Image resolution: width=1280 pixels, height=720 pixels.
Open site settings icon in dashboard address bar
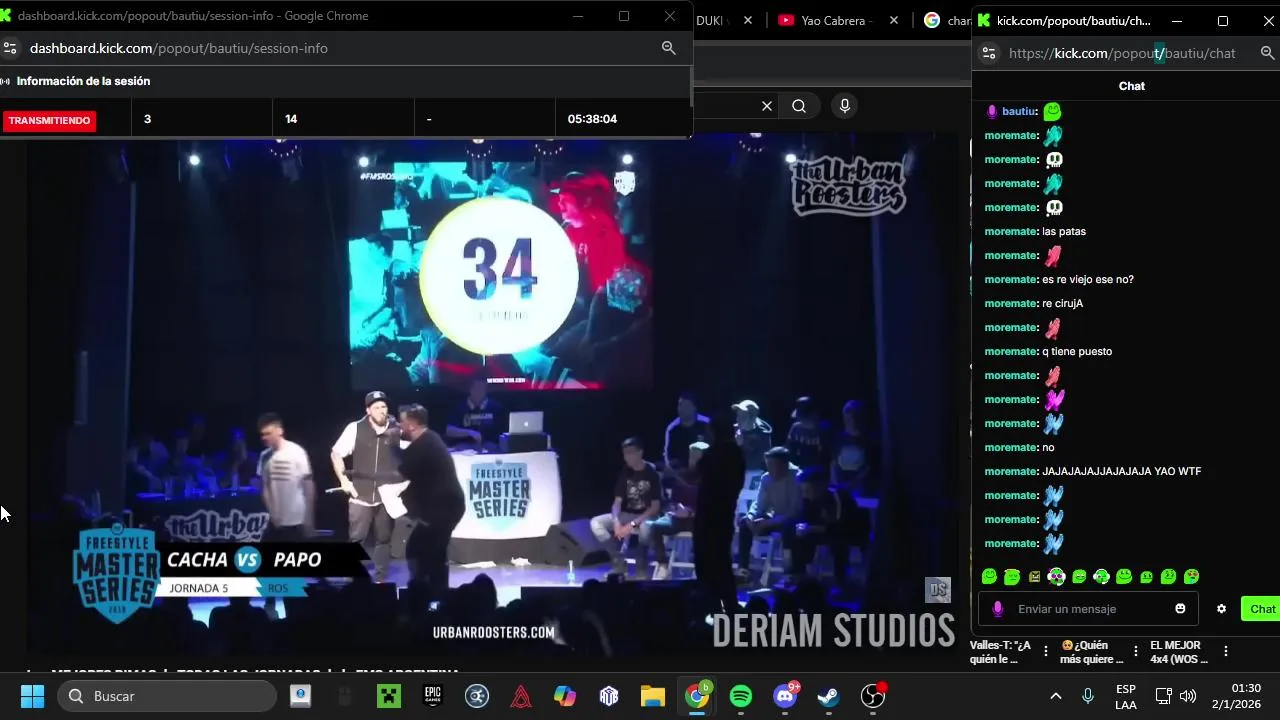[10, 48]
